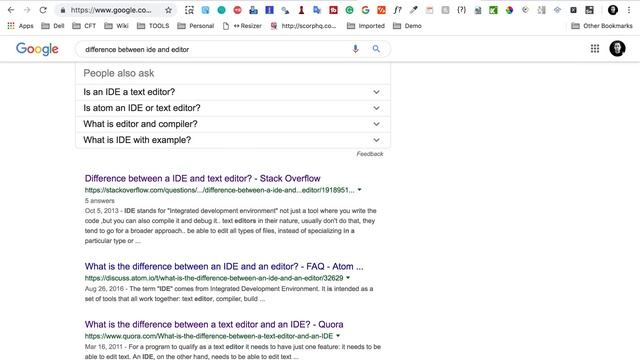Image resolution: width=640 pixels, height=360 pixels.
Task: Expand 'What is IDE with example?'
Action: tap(233, 140)
